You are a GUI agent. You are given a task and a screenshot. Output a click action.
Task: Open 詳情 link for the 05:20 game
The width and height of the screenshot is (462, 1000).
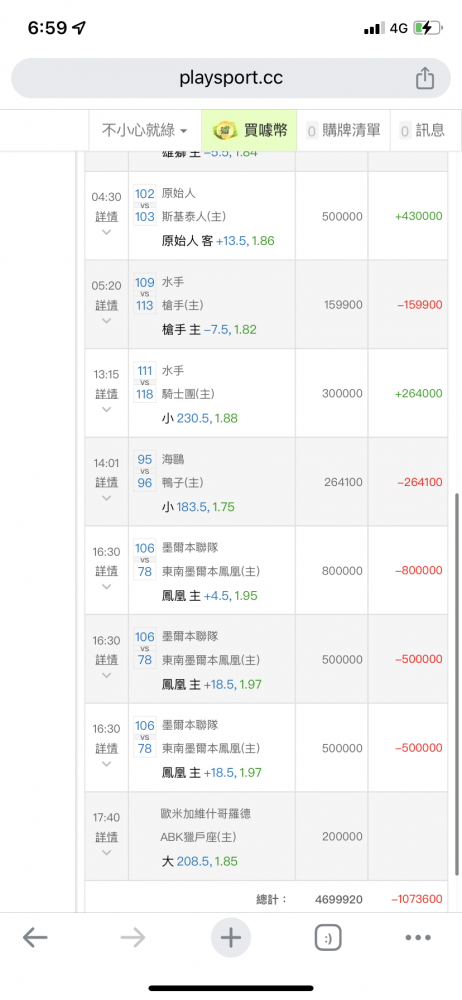point(107,305)
